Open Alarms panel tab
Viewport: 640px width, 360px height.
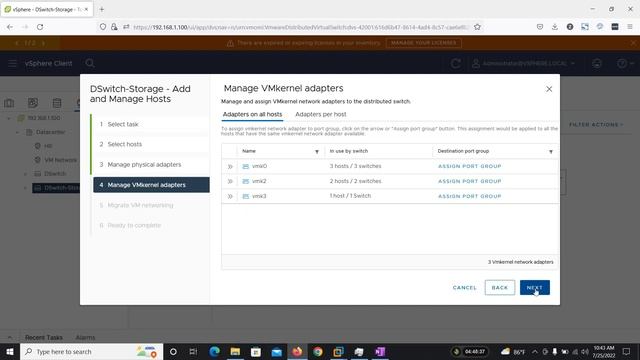85,338
